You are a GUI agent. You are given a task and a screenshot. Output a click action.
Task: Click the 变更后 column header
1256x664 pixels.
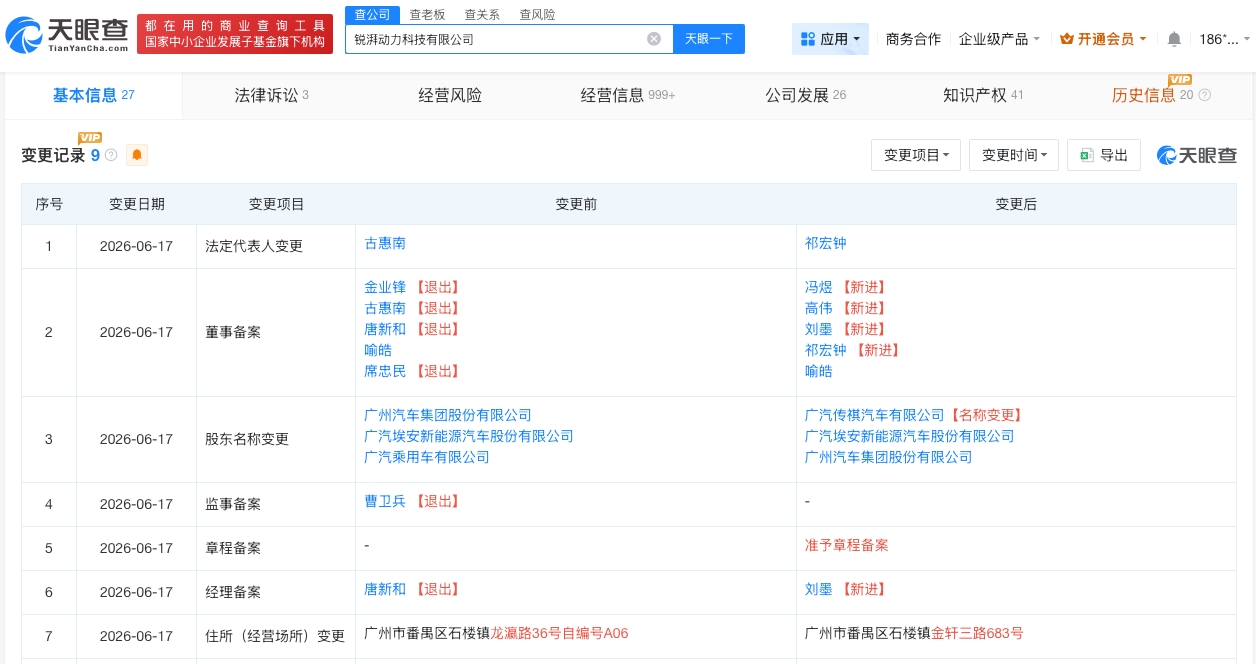1016,204
